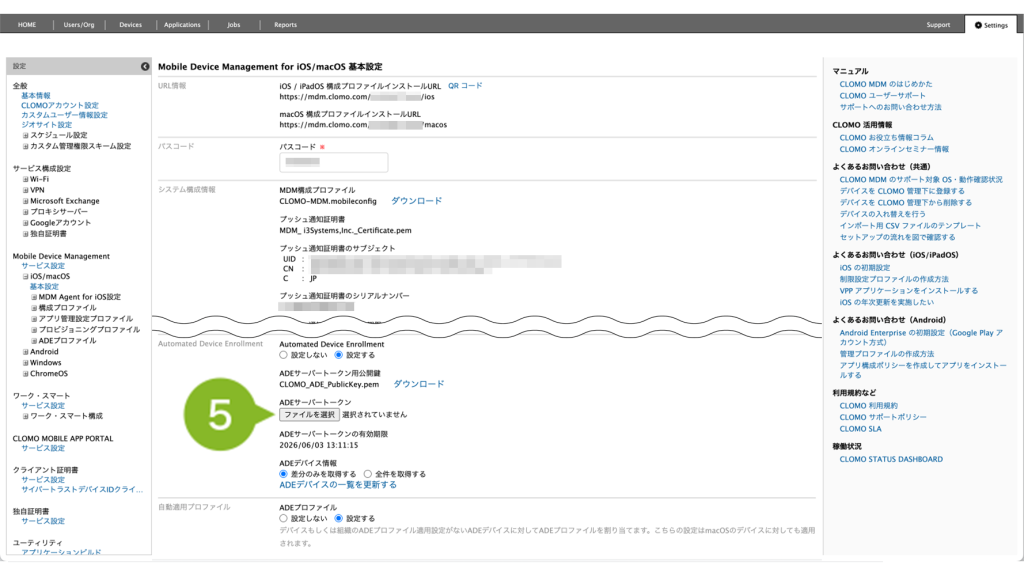Expand the Android tree item
This screenshot has height=576, width=1024.
26,352
